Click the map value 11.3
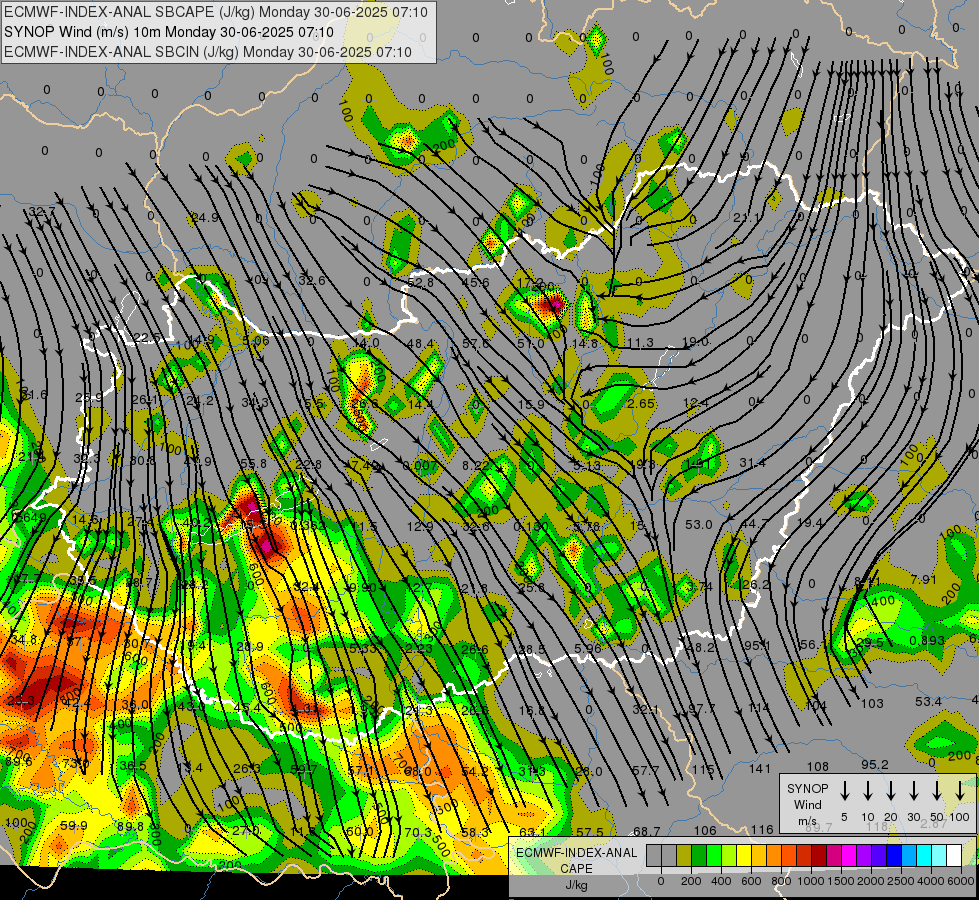 640,342
